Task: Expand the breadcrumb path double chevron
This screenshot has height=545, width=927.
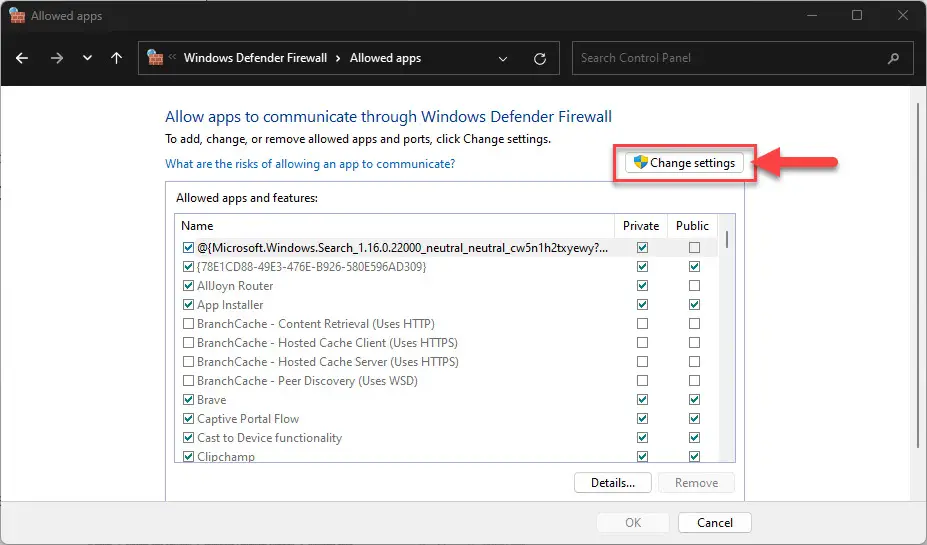Action: (173, 58)
